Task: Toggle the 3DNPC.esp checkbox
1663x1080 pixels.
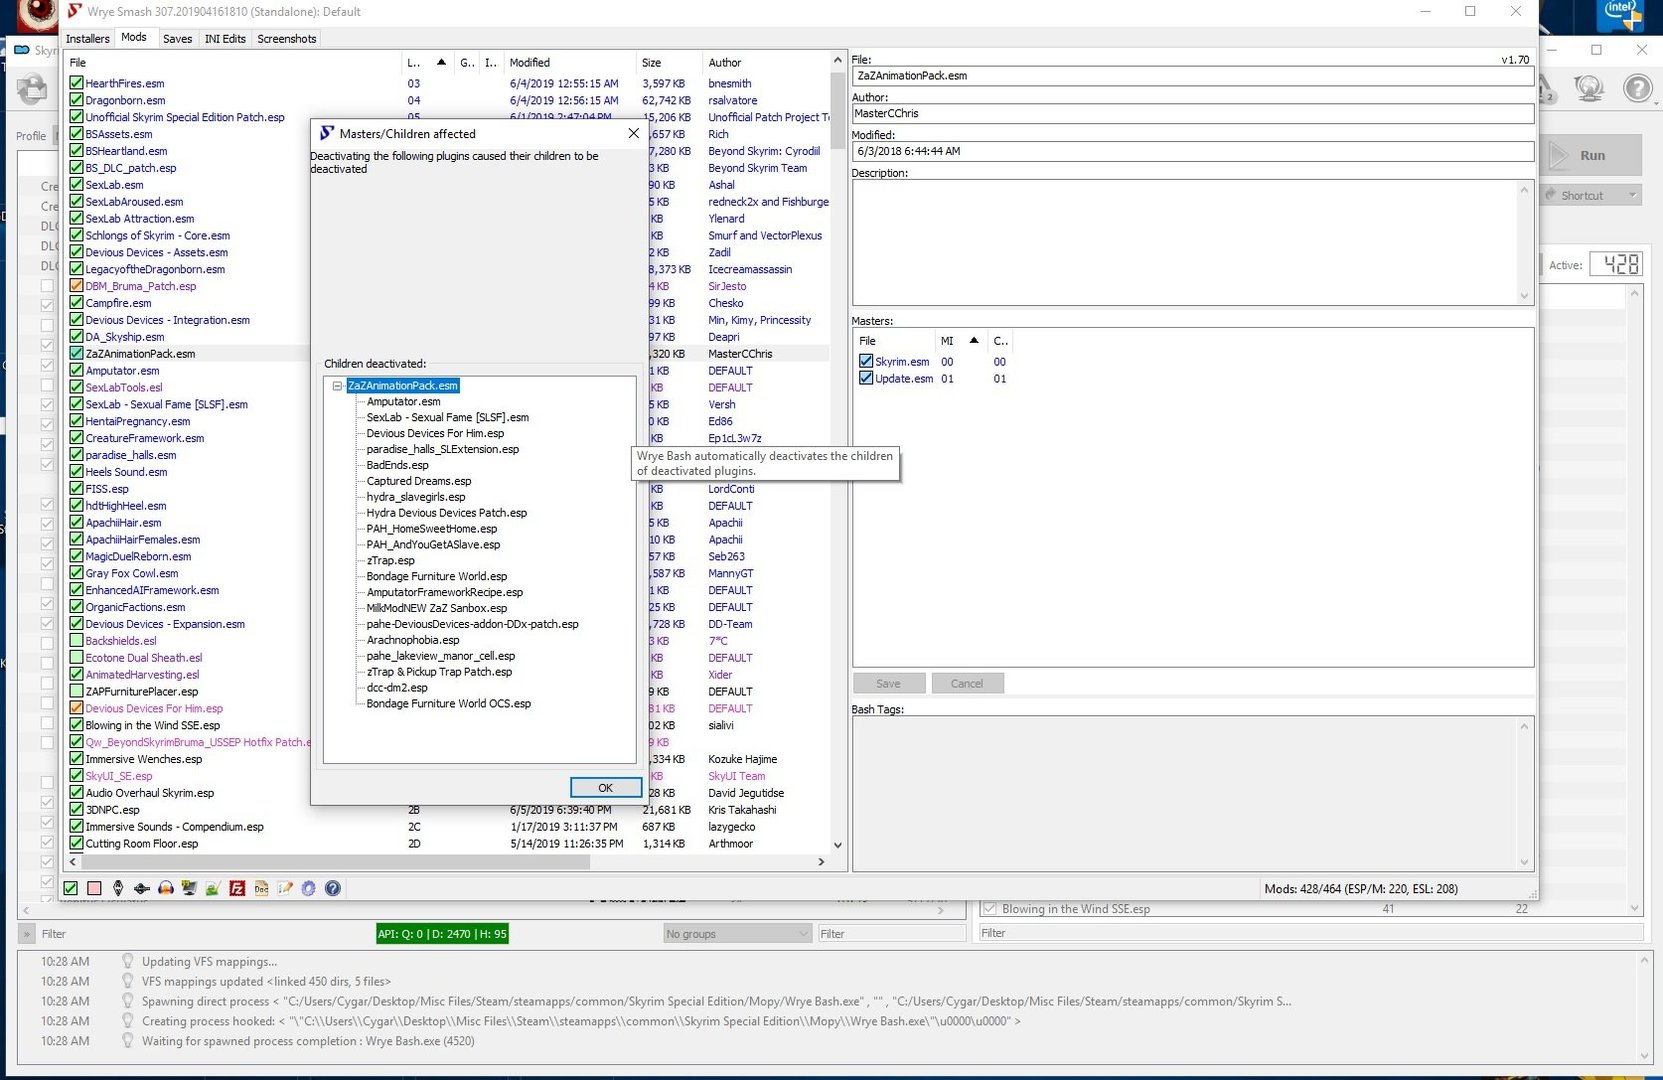Action: click(76, 810)
